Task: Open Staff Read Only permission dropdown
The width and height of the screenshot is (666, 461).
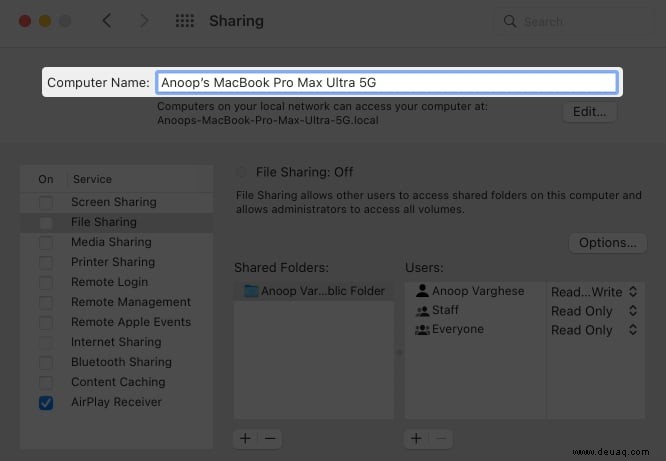Action: tap(594, 311)
